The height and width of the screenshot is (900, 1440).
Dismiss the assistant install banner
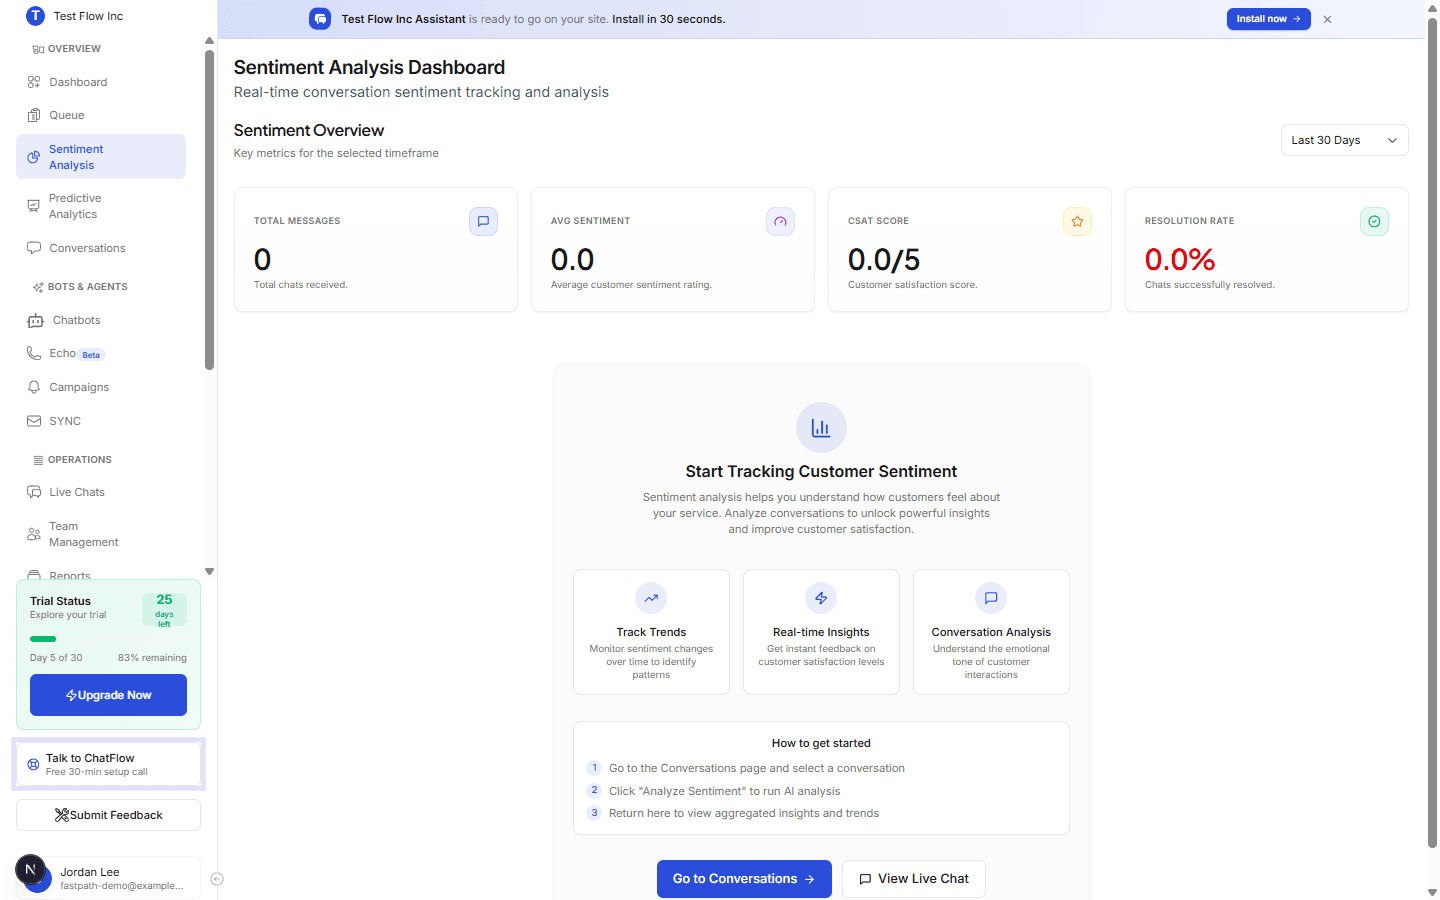coord(1327,19)
